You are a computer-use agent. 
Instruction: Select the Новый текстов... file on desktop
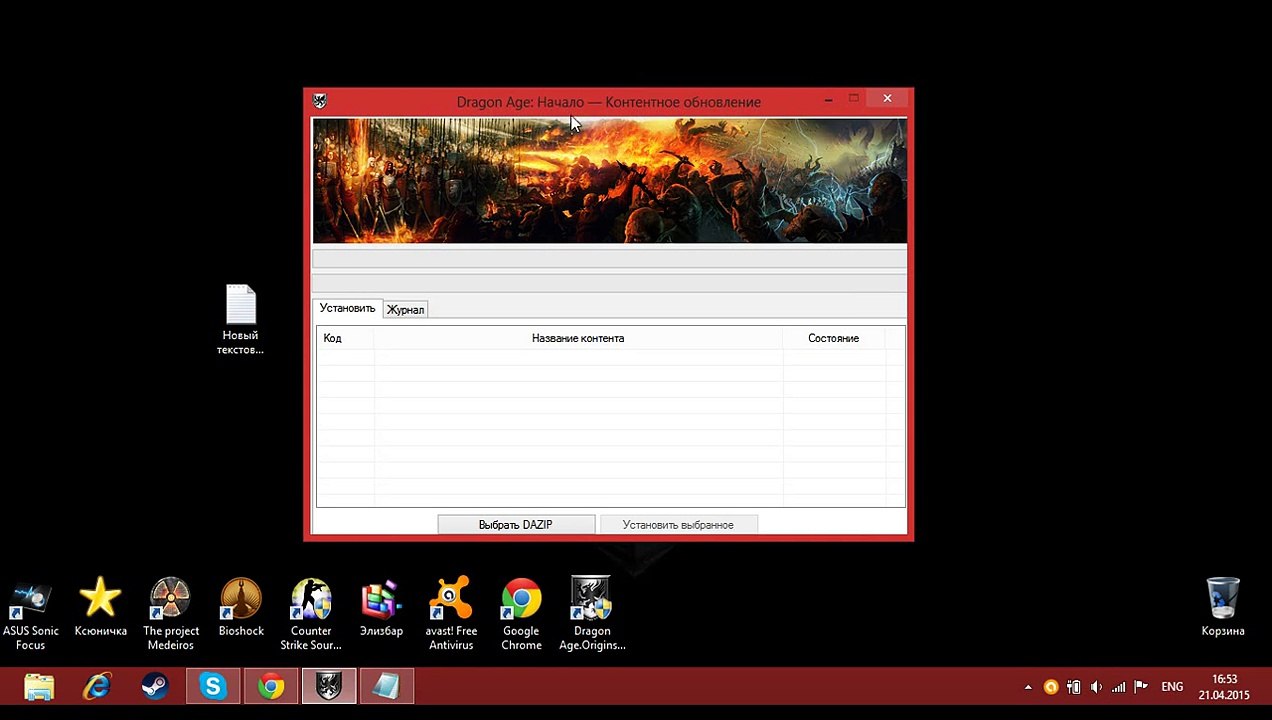(x=240, y=320)
